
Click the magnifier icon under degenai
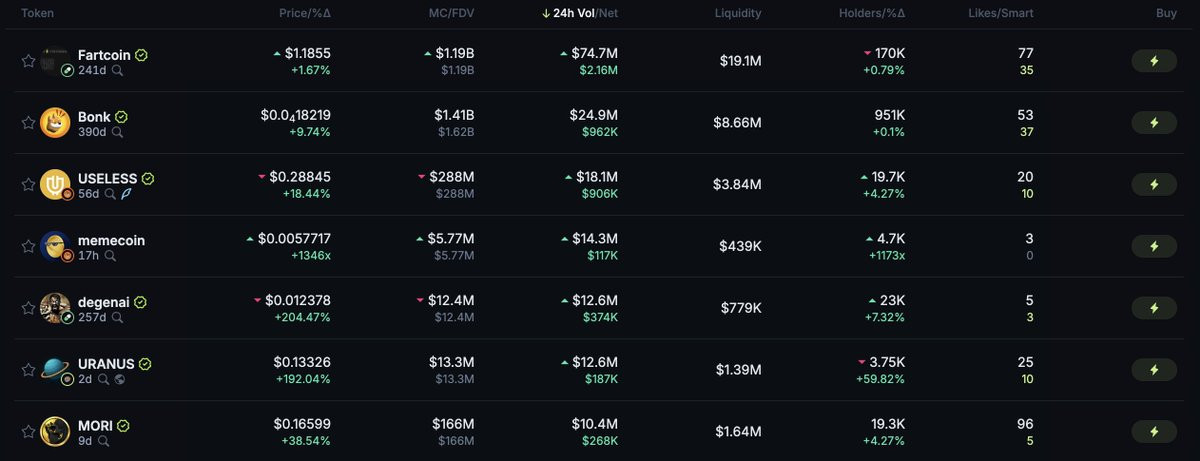click(x=117, y=318)
